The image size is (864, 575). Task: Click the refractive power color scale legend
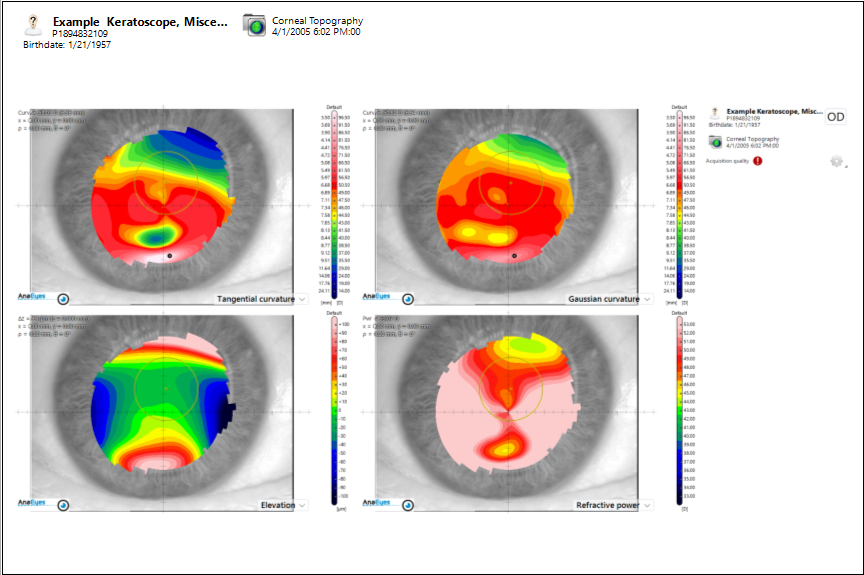(677, 410)
